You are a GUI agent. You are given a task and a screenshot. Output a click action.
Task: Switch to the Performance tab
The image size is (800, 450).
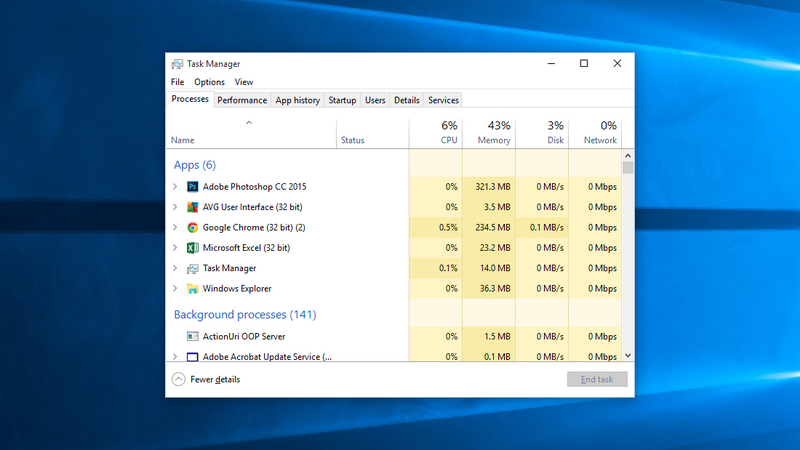pos(242,100)
